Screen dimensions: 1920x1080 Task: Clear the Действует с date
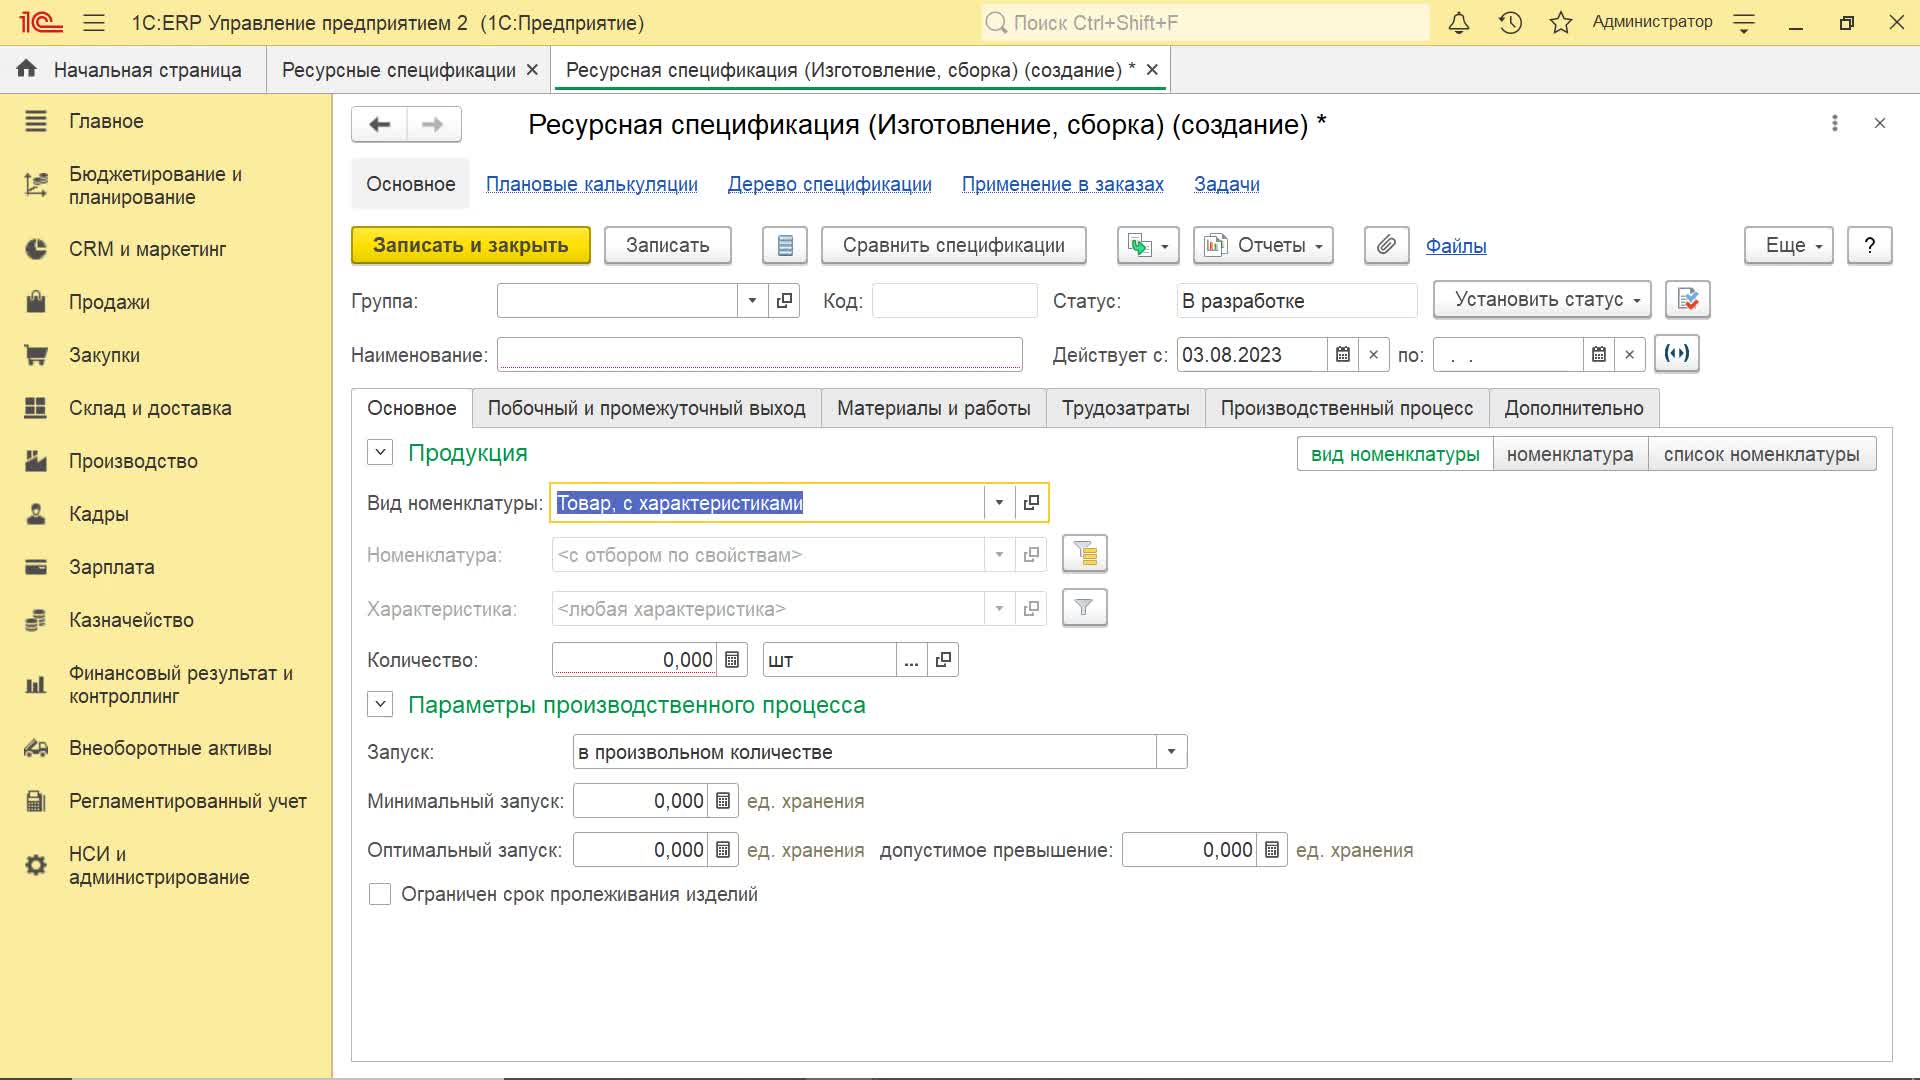click(1373, 355)
